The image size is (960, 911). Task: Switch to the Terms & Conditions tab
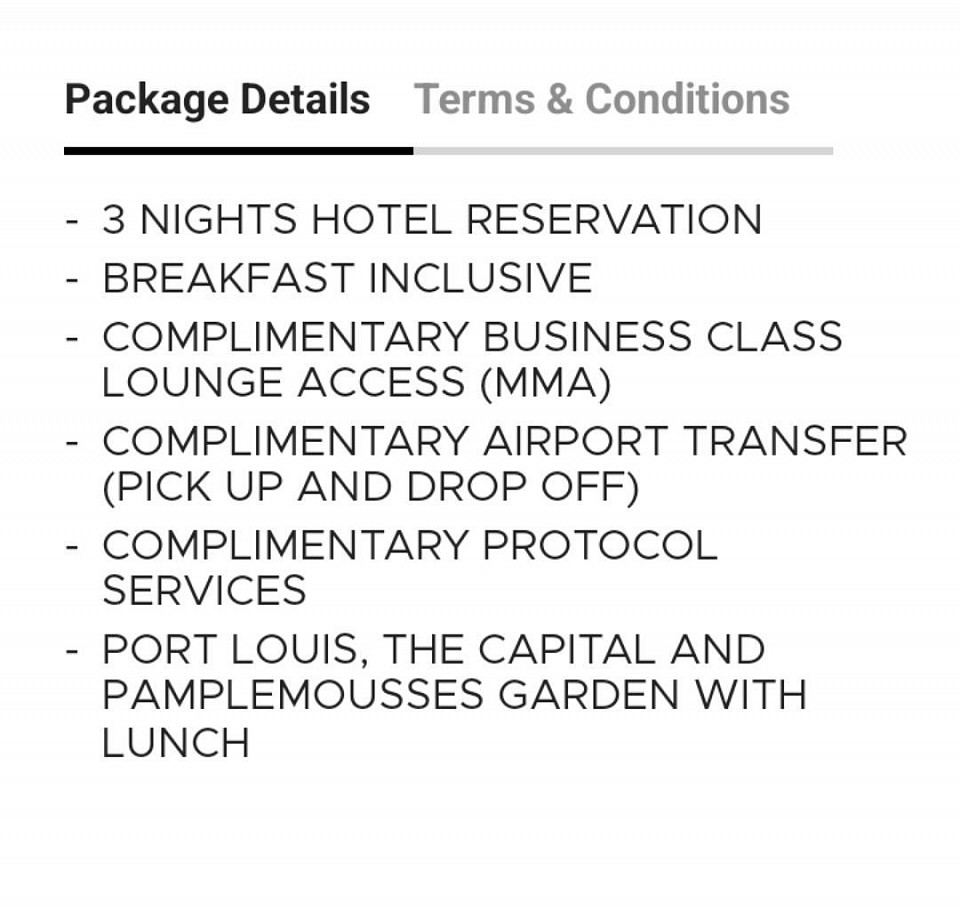(601, 99)
